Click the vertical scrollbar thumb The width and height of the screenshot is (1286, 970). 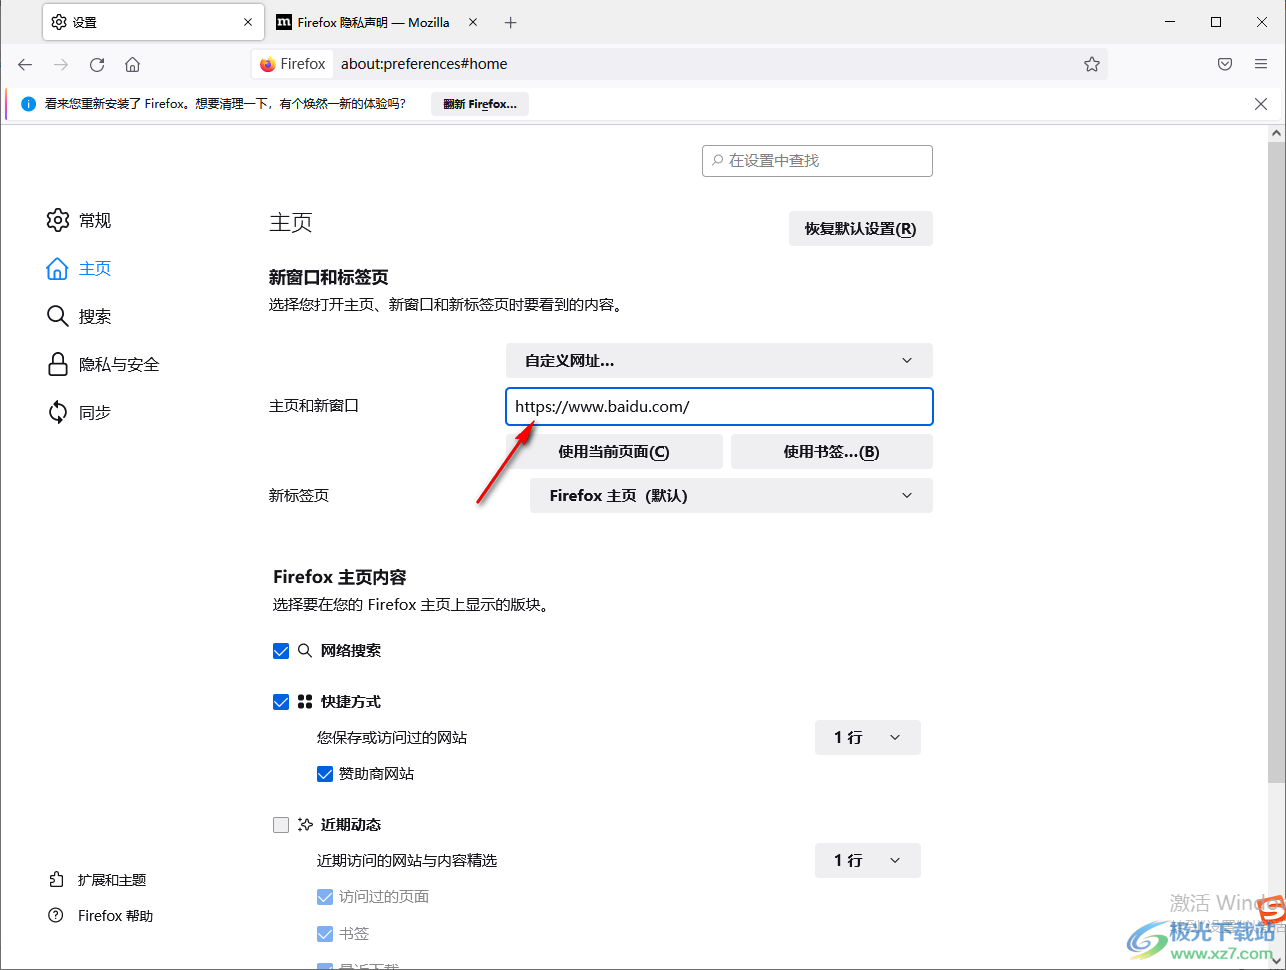(x=1276, y=460)
